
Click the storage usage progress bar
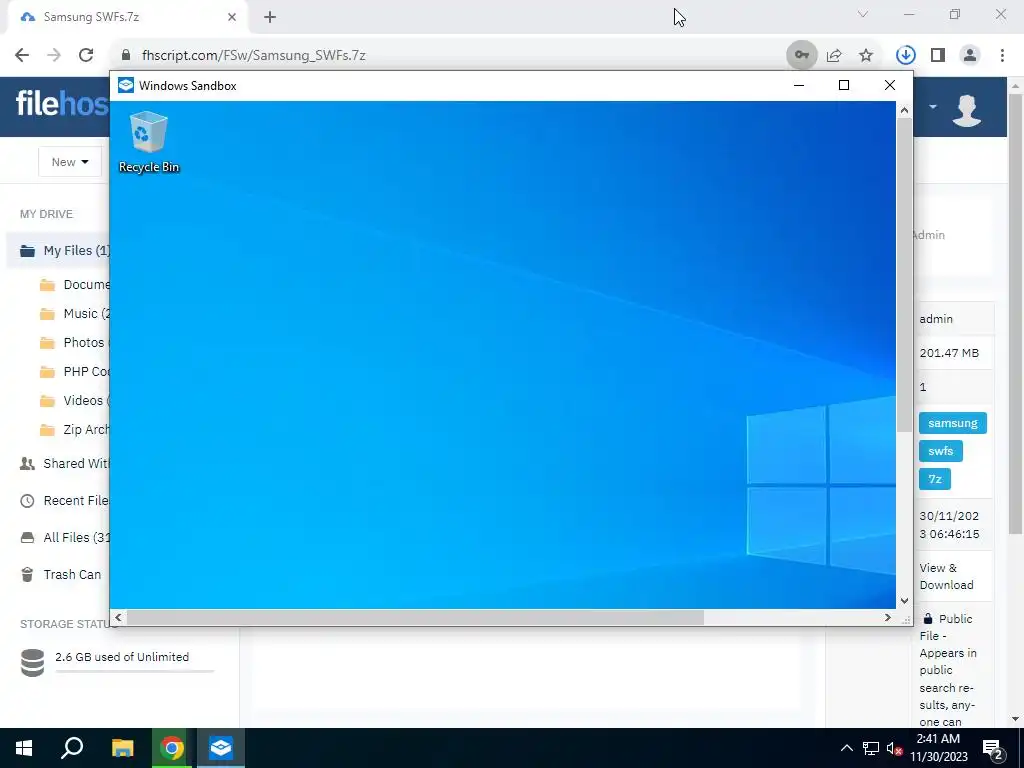click(135, 671)
